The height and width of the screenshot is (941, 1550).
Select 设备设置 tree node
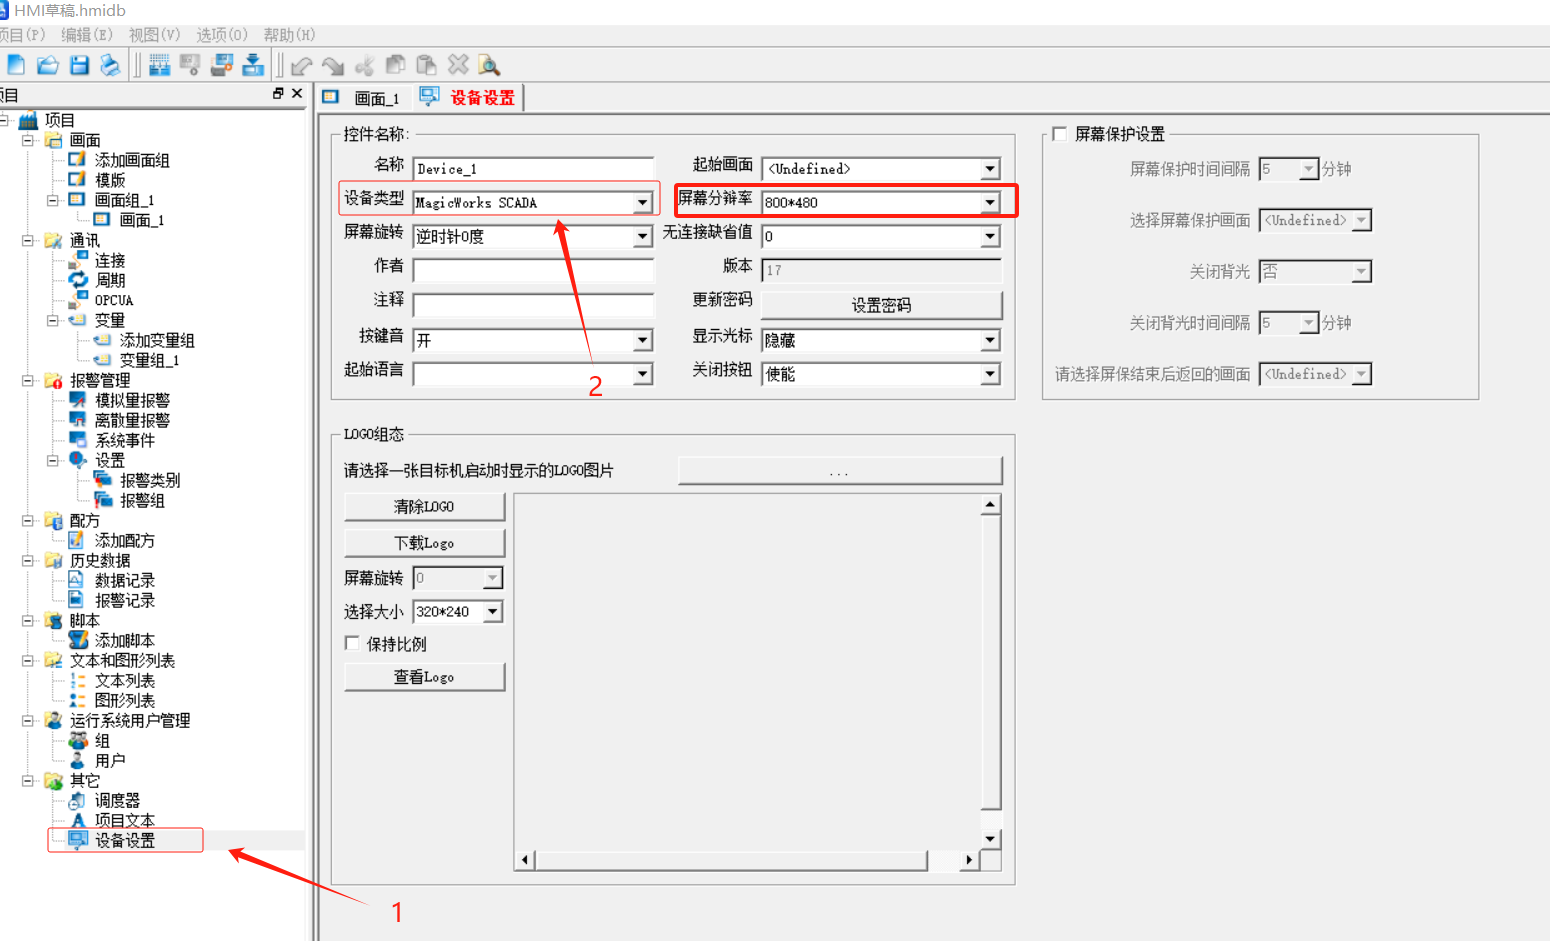pos(125,840)
